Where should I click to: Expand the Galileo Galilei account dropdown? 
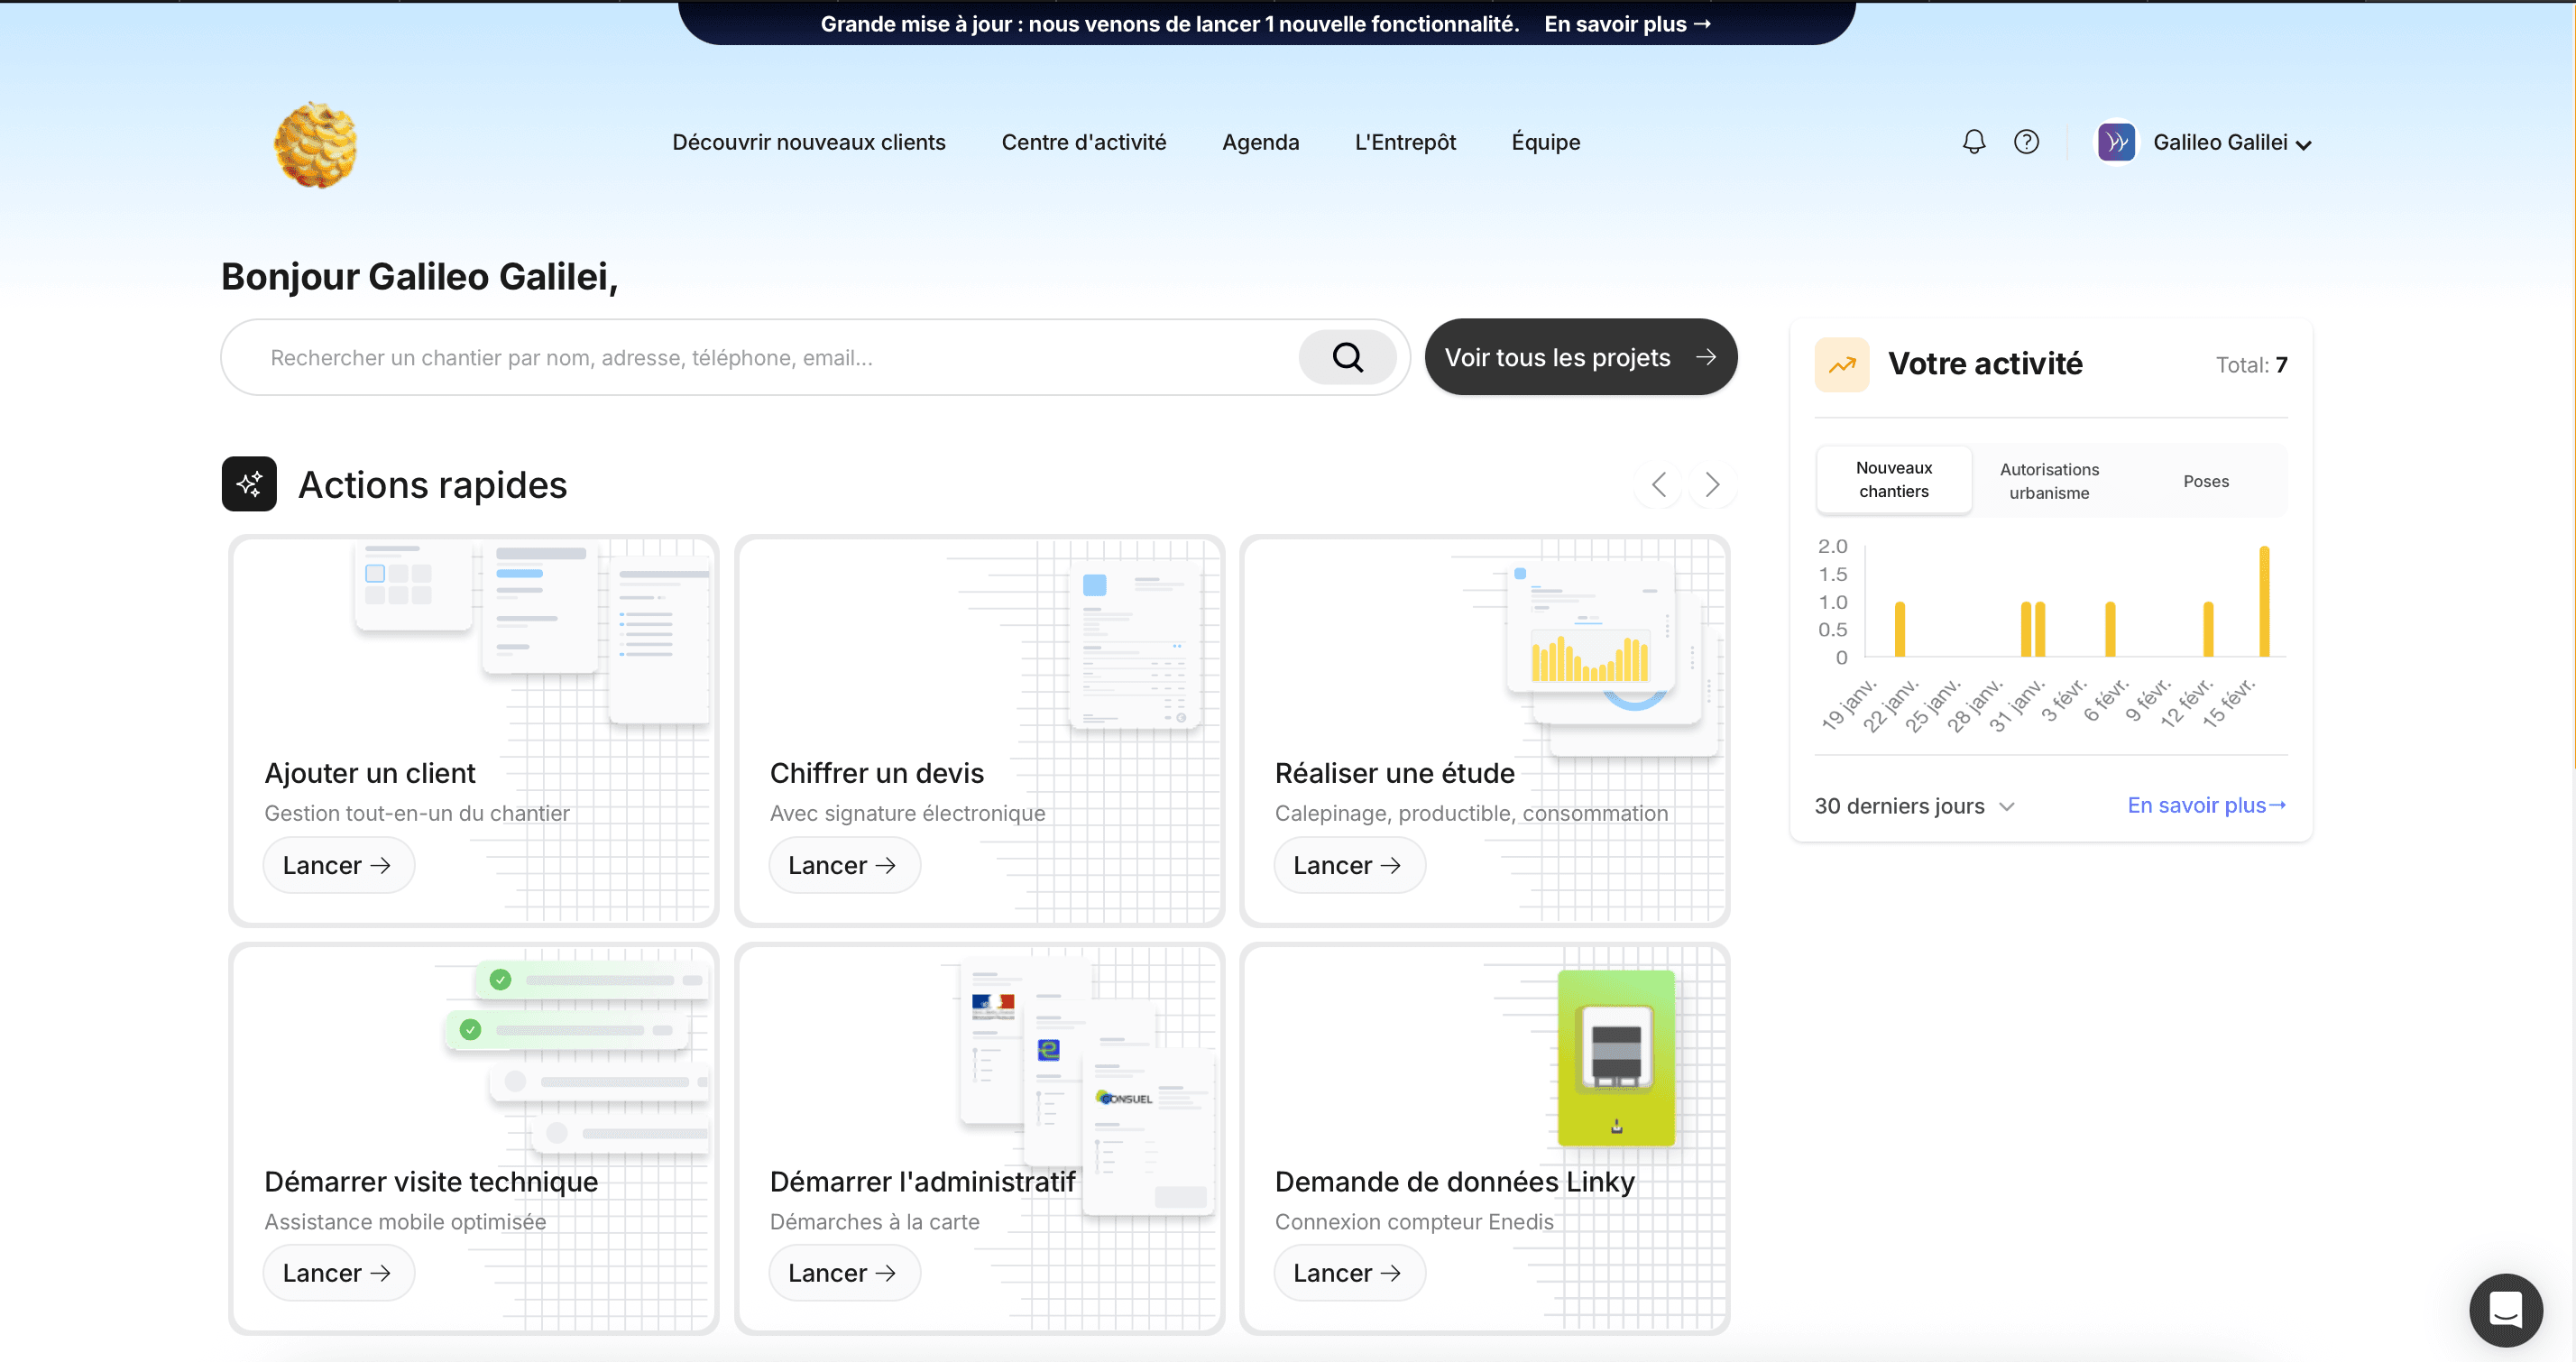click(2304, 145)
